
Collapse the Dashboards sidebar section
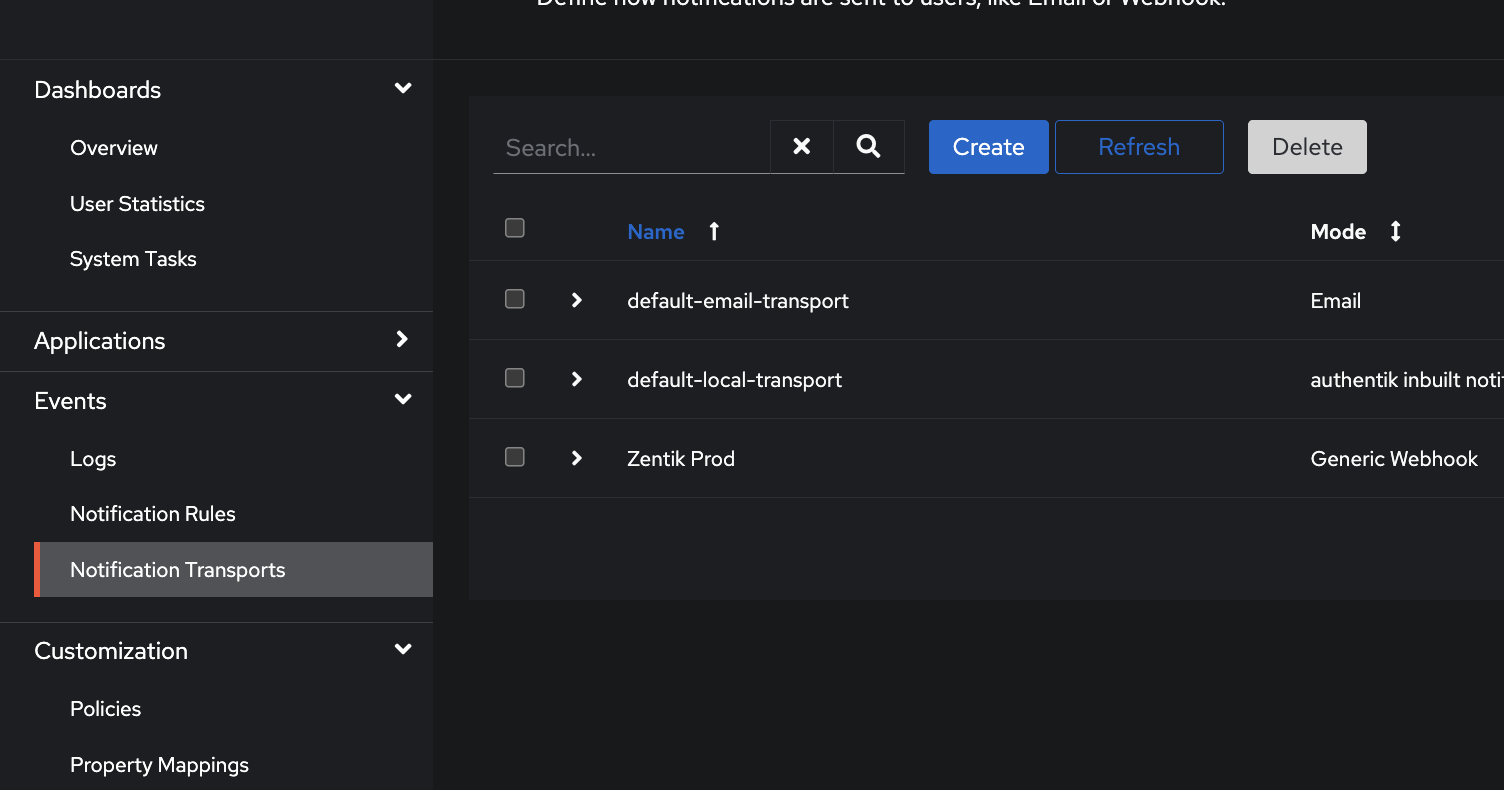(x=403, y=89)
